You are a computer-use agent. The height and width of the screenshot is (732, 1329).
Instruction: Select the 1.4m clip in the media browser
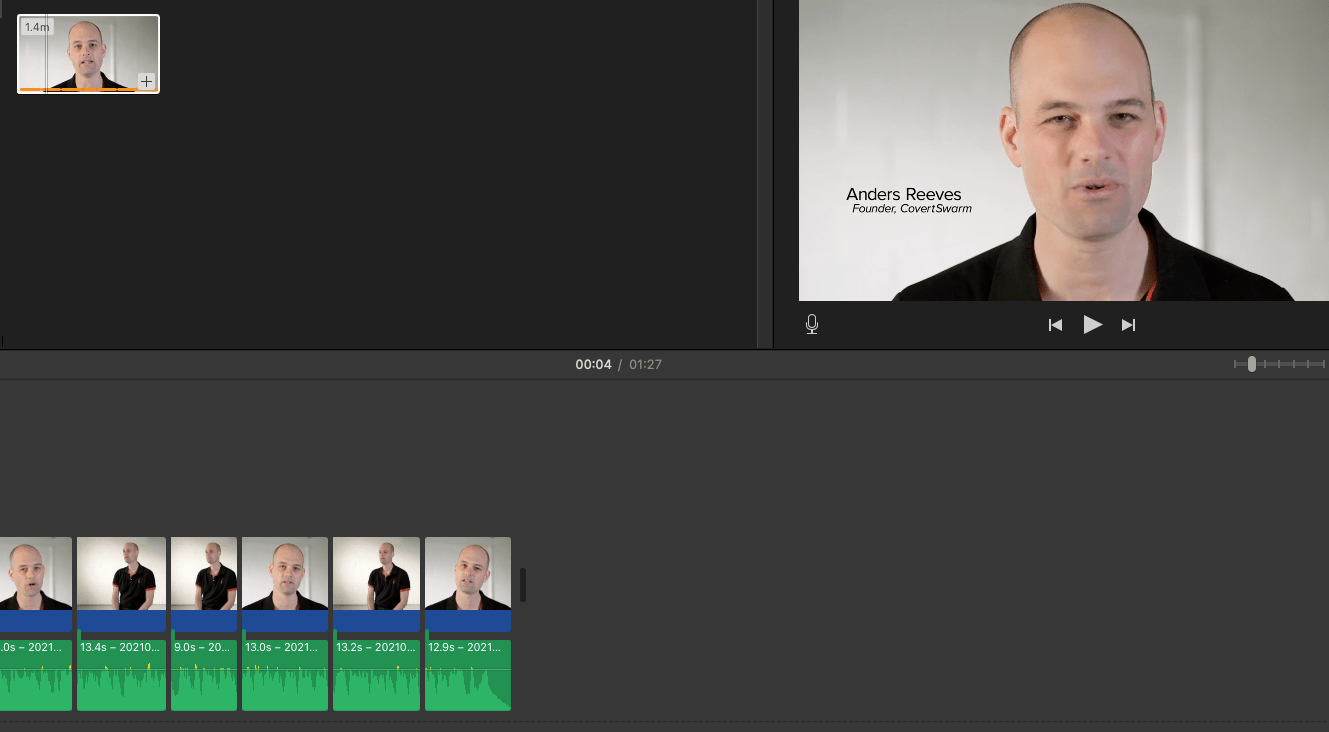tap(88, 54)
